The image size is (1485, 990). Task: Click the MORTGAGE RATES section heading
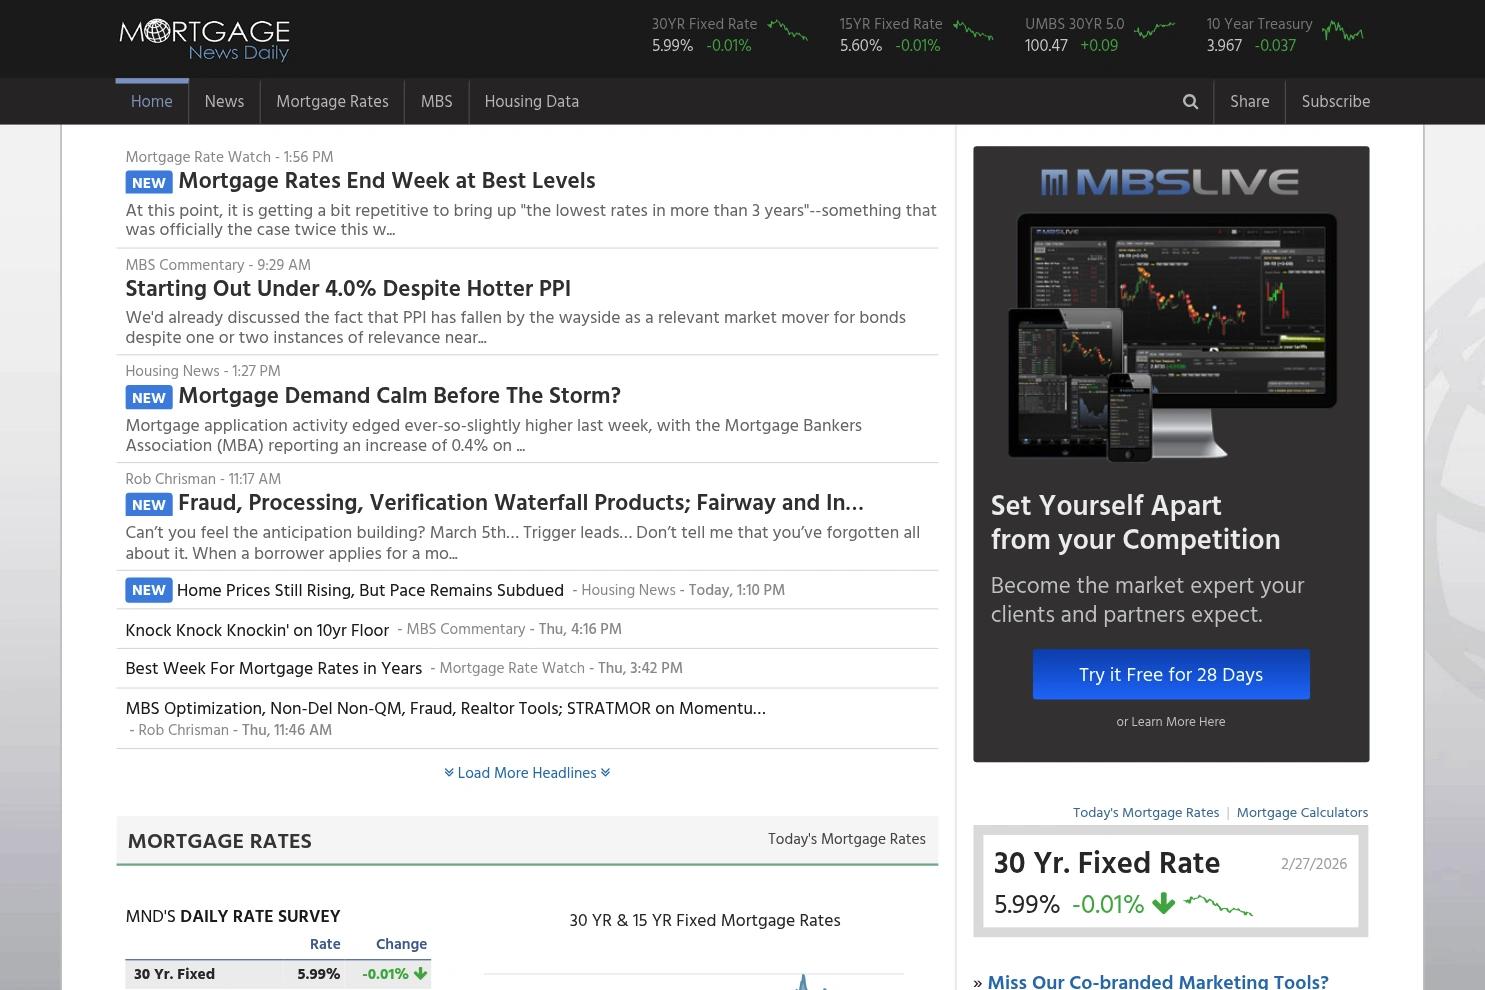point(220,841)
